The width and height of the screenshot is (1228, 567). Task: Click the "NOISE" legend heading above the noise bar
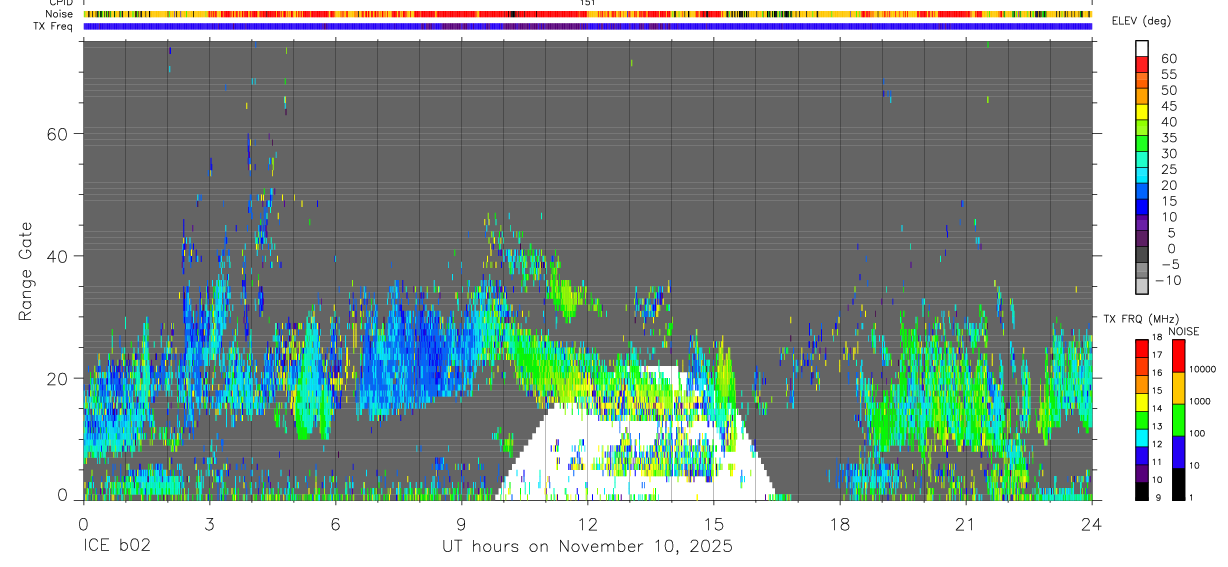[x=1184, y=331]
